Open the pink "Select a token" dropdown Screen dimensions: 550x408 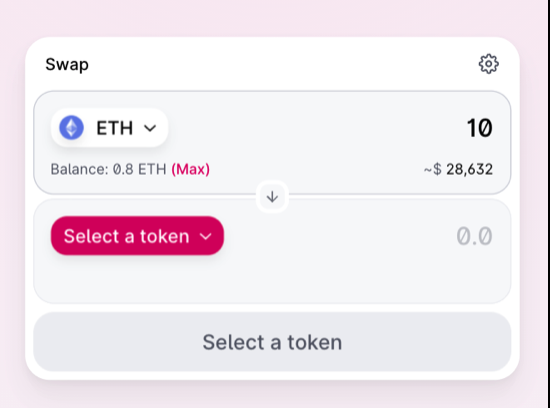137,236
